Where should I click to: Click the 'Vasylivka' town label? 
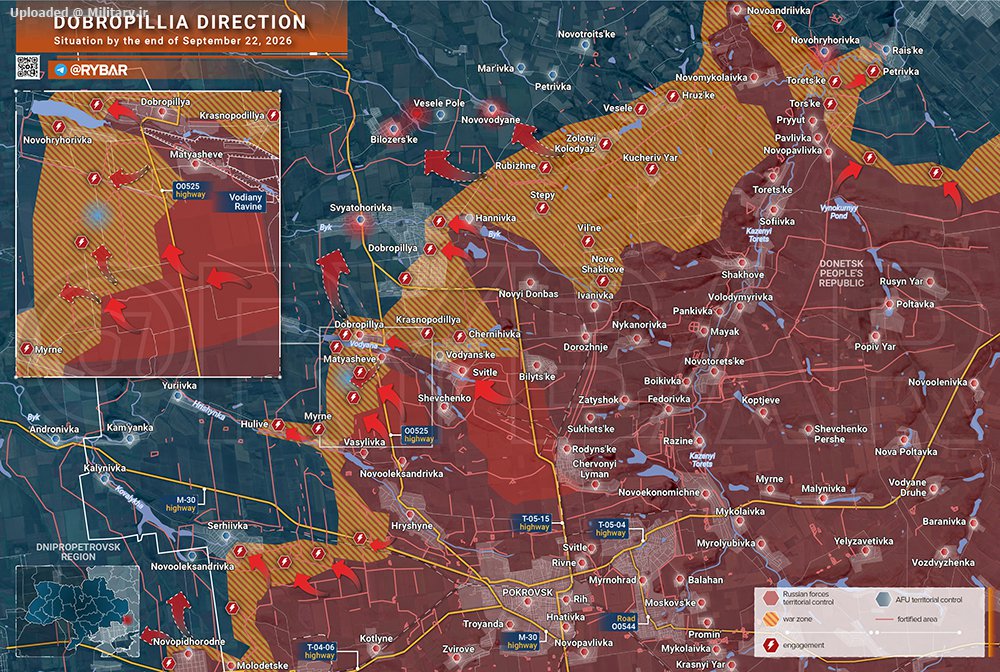click(x=364, y=442)
